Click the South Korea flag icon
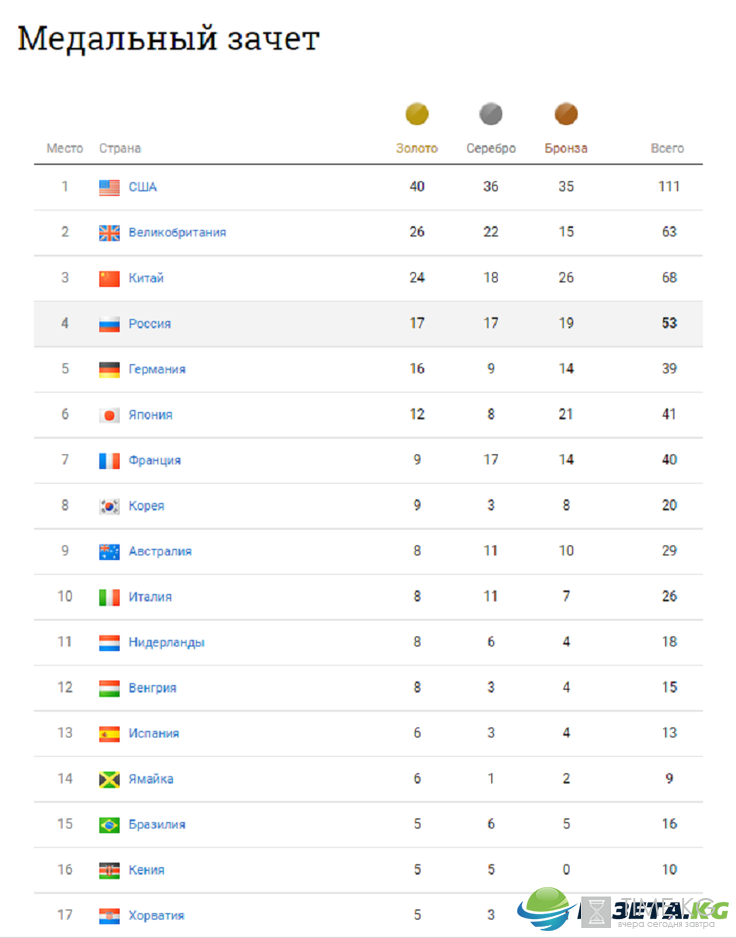Screen dimensions: 736x938 (x=109, y=506)
